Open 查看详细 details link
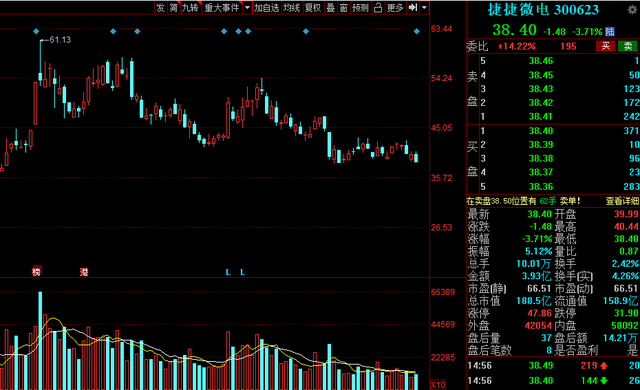Screen dimensions: 640x390 [622, 201]
